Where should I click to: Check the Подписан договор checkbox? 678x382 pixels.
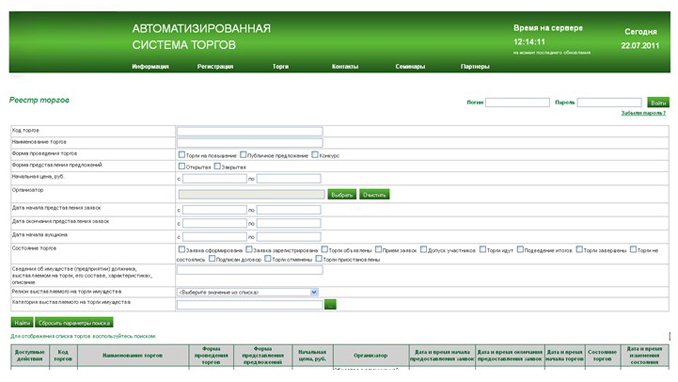[211, 259]
